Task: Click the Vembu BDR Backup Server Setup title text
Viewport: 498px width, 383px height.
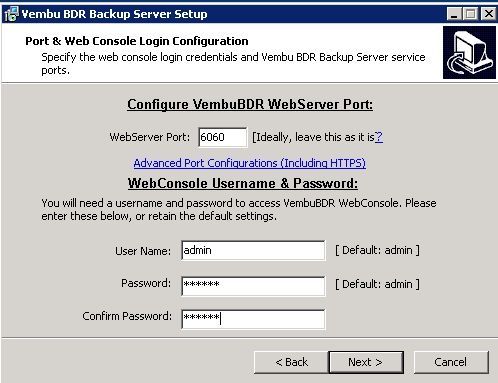Action: click(114, 14)
